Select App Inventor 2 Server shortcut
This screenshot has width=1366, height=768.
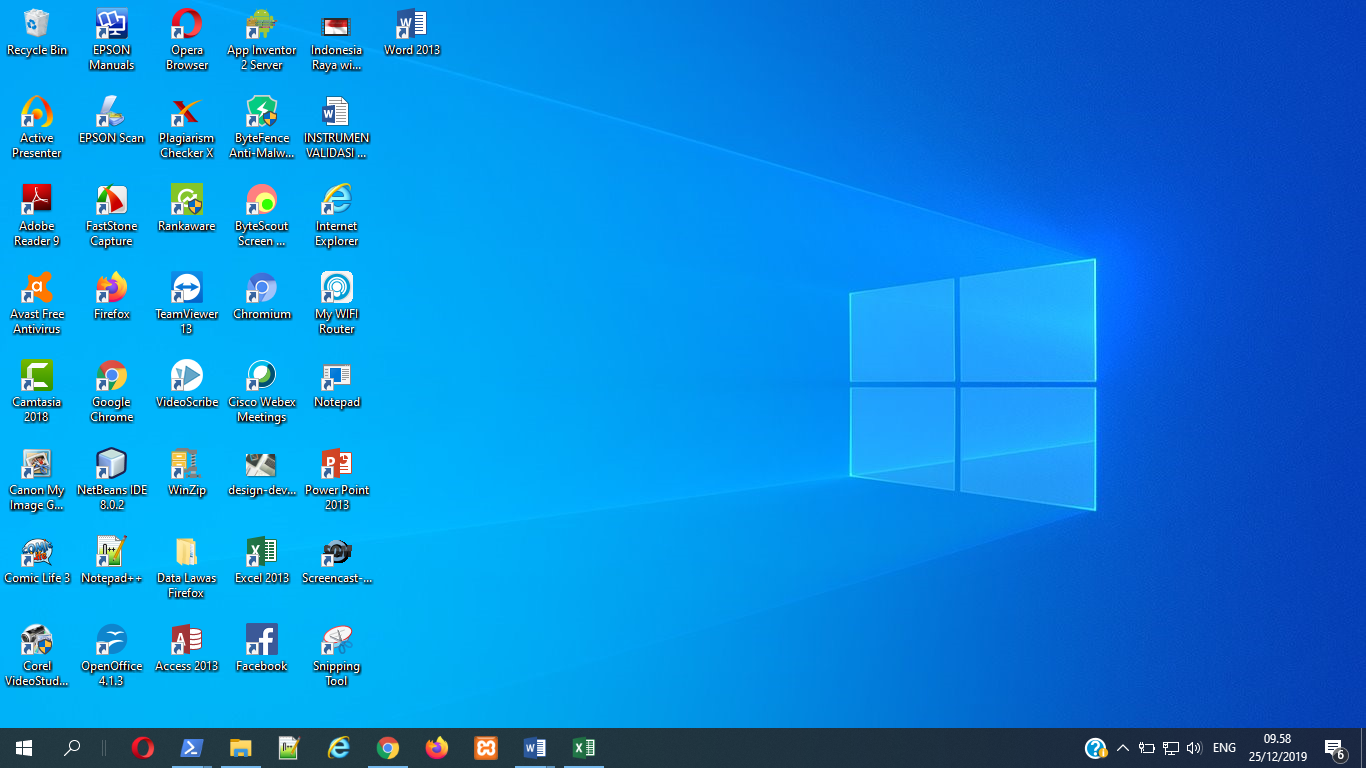[x=262, y=39]
